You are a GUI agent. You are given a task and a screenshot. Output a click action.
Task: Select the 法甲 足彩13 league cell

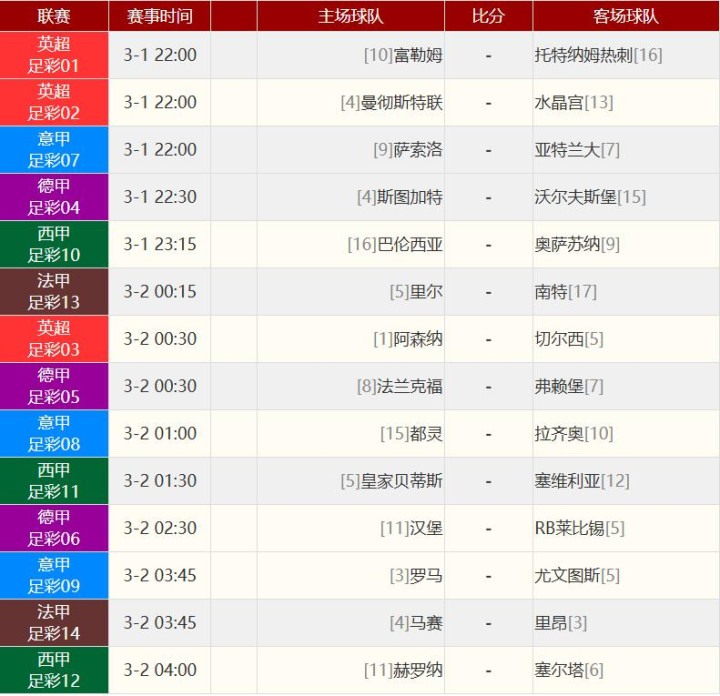tap(54, 292)
